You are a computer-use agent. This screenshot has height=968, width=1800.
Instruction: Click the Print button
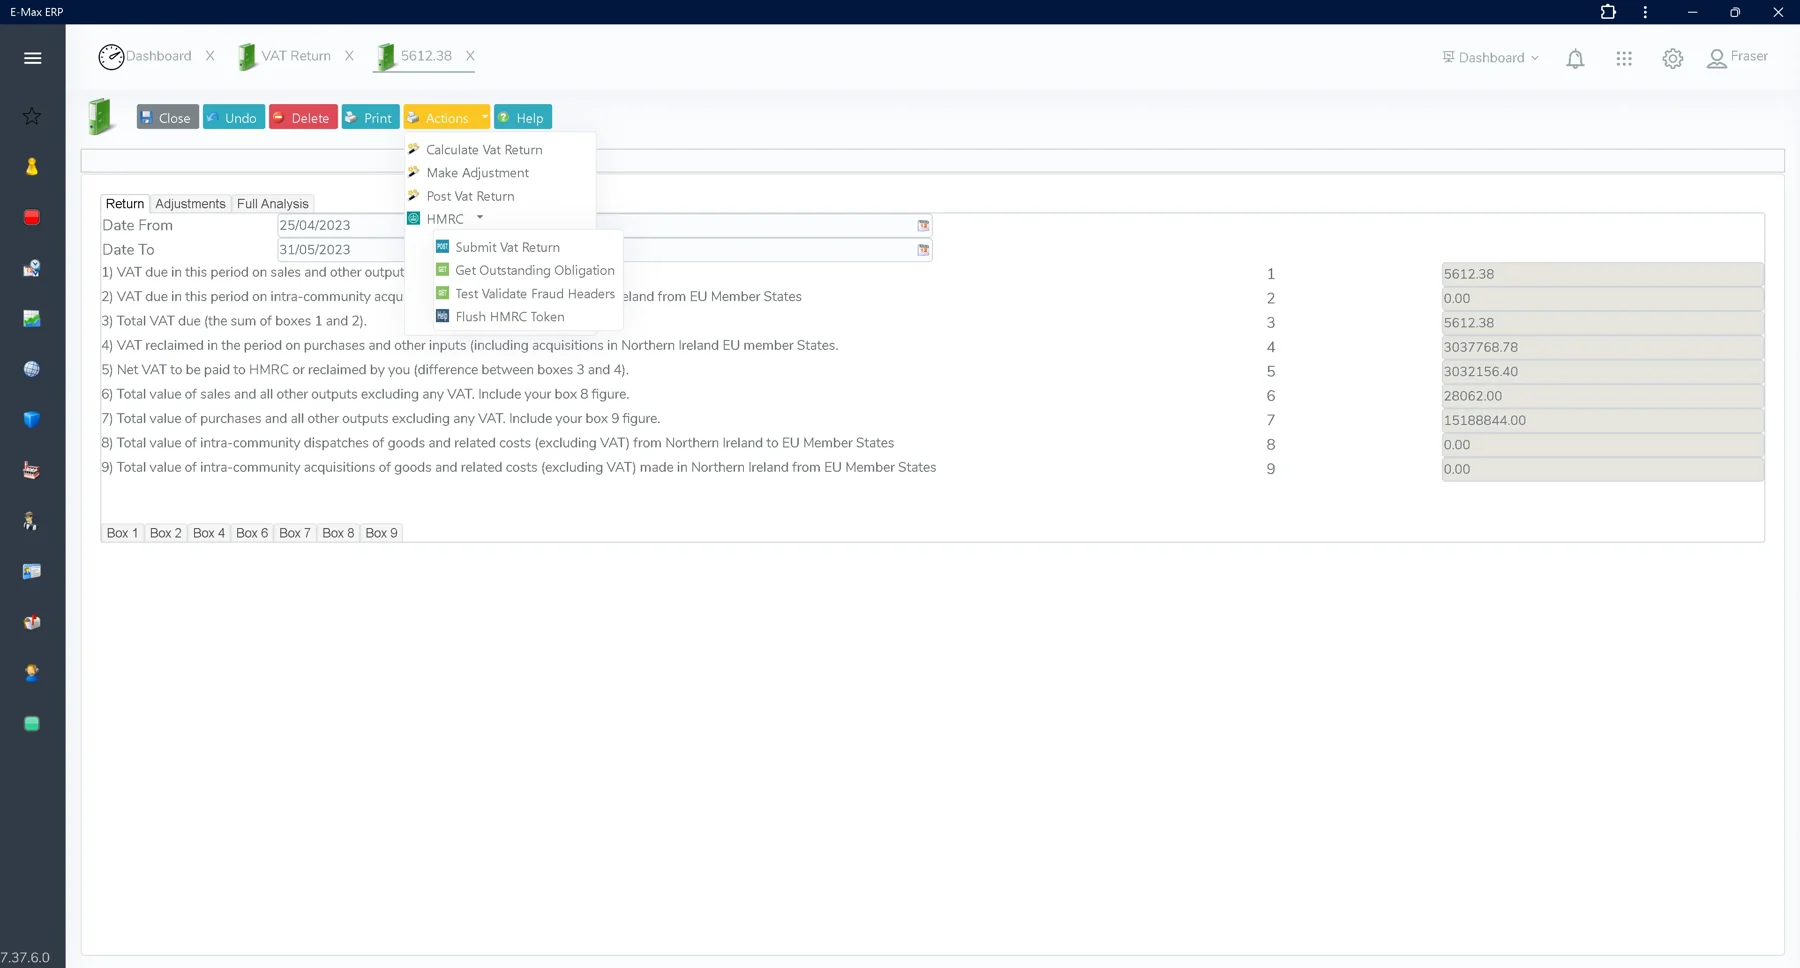pyautogui.click(x=370, y=118)
